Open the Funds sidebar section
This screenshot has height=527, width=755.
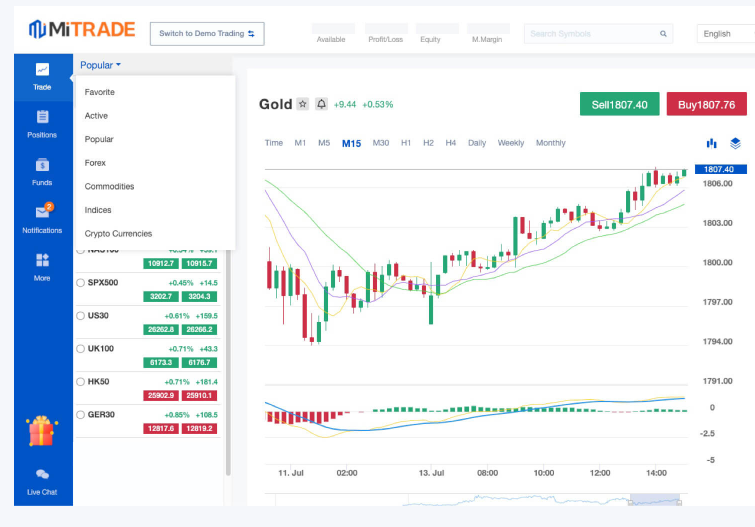tap(42, 171)
